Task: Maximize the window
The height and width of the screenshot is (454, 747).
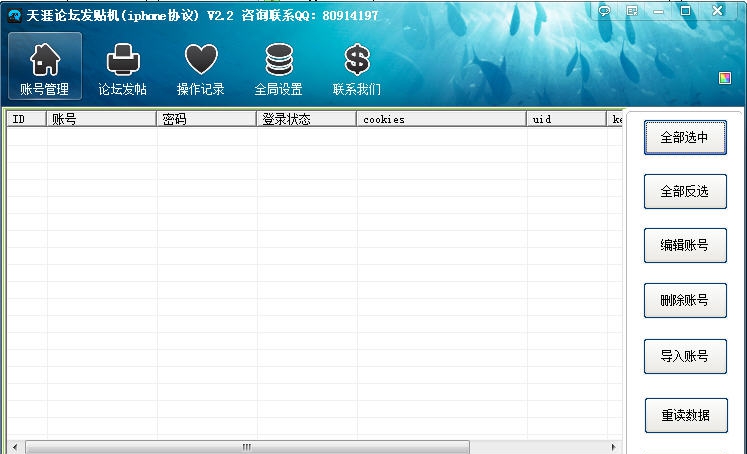Action: click(685, 10)
